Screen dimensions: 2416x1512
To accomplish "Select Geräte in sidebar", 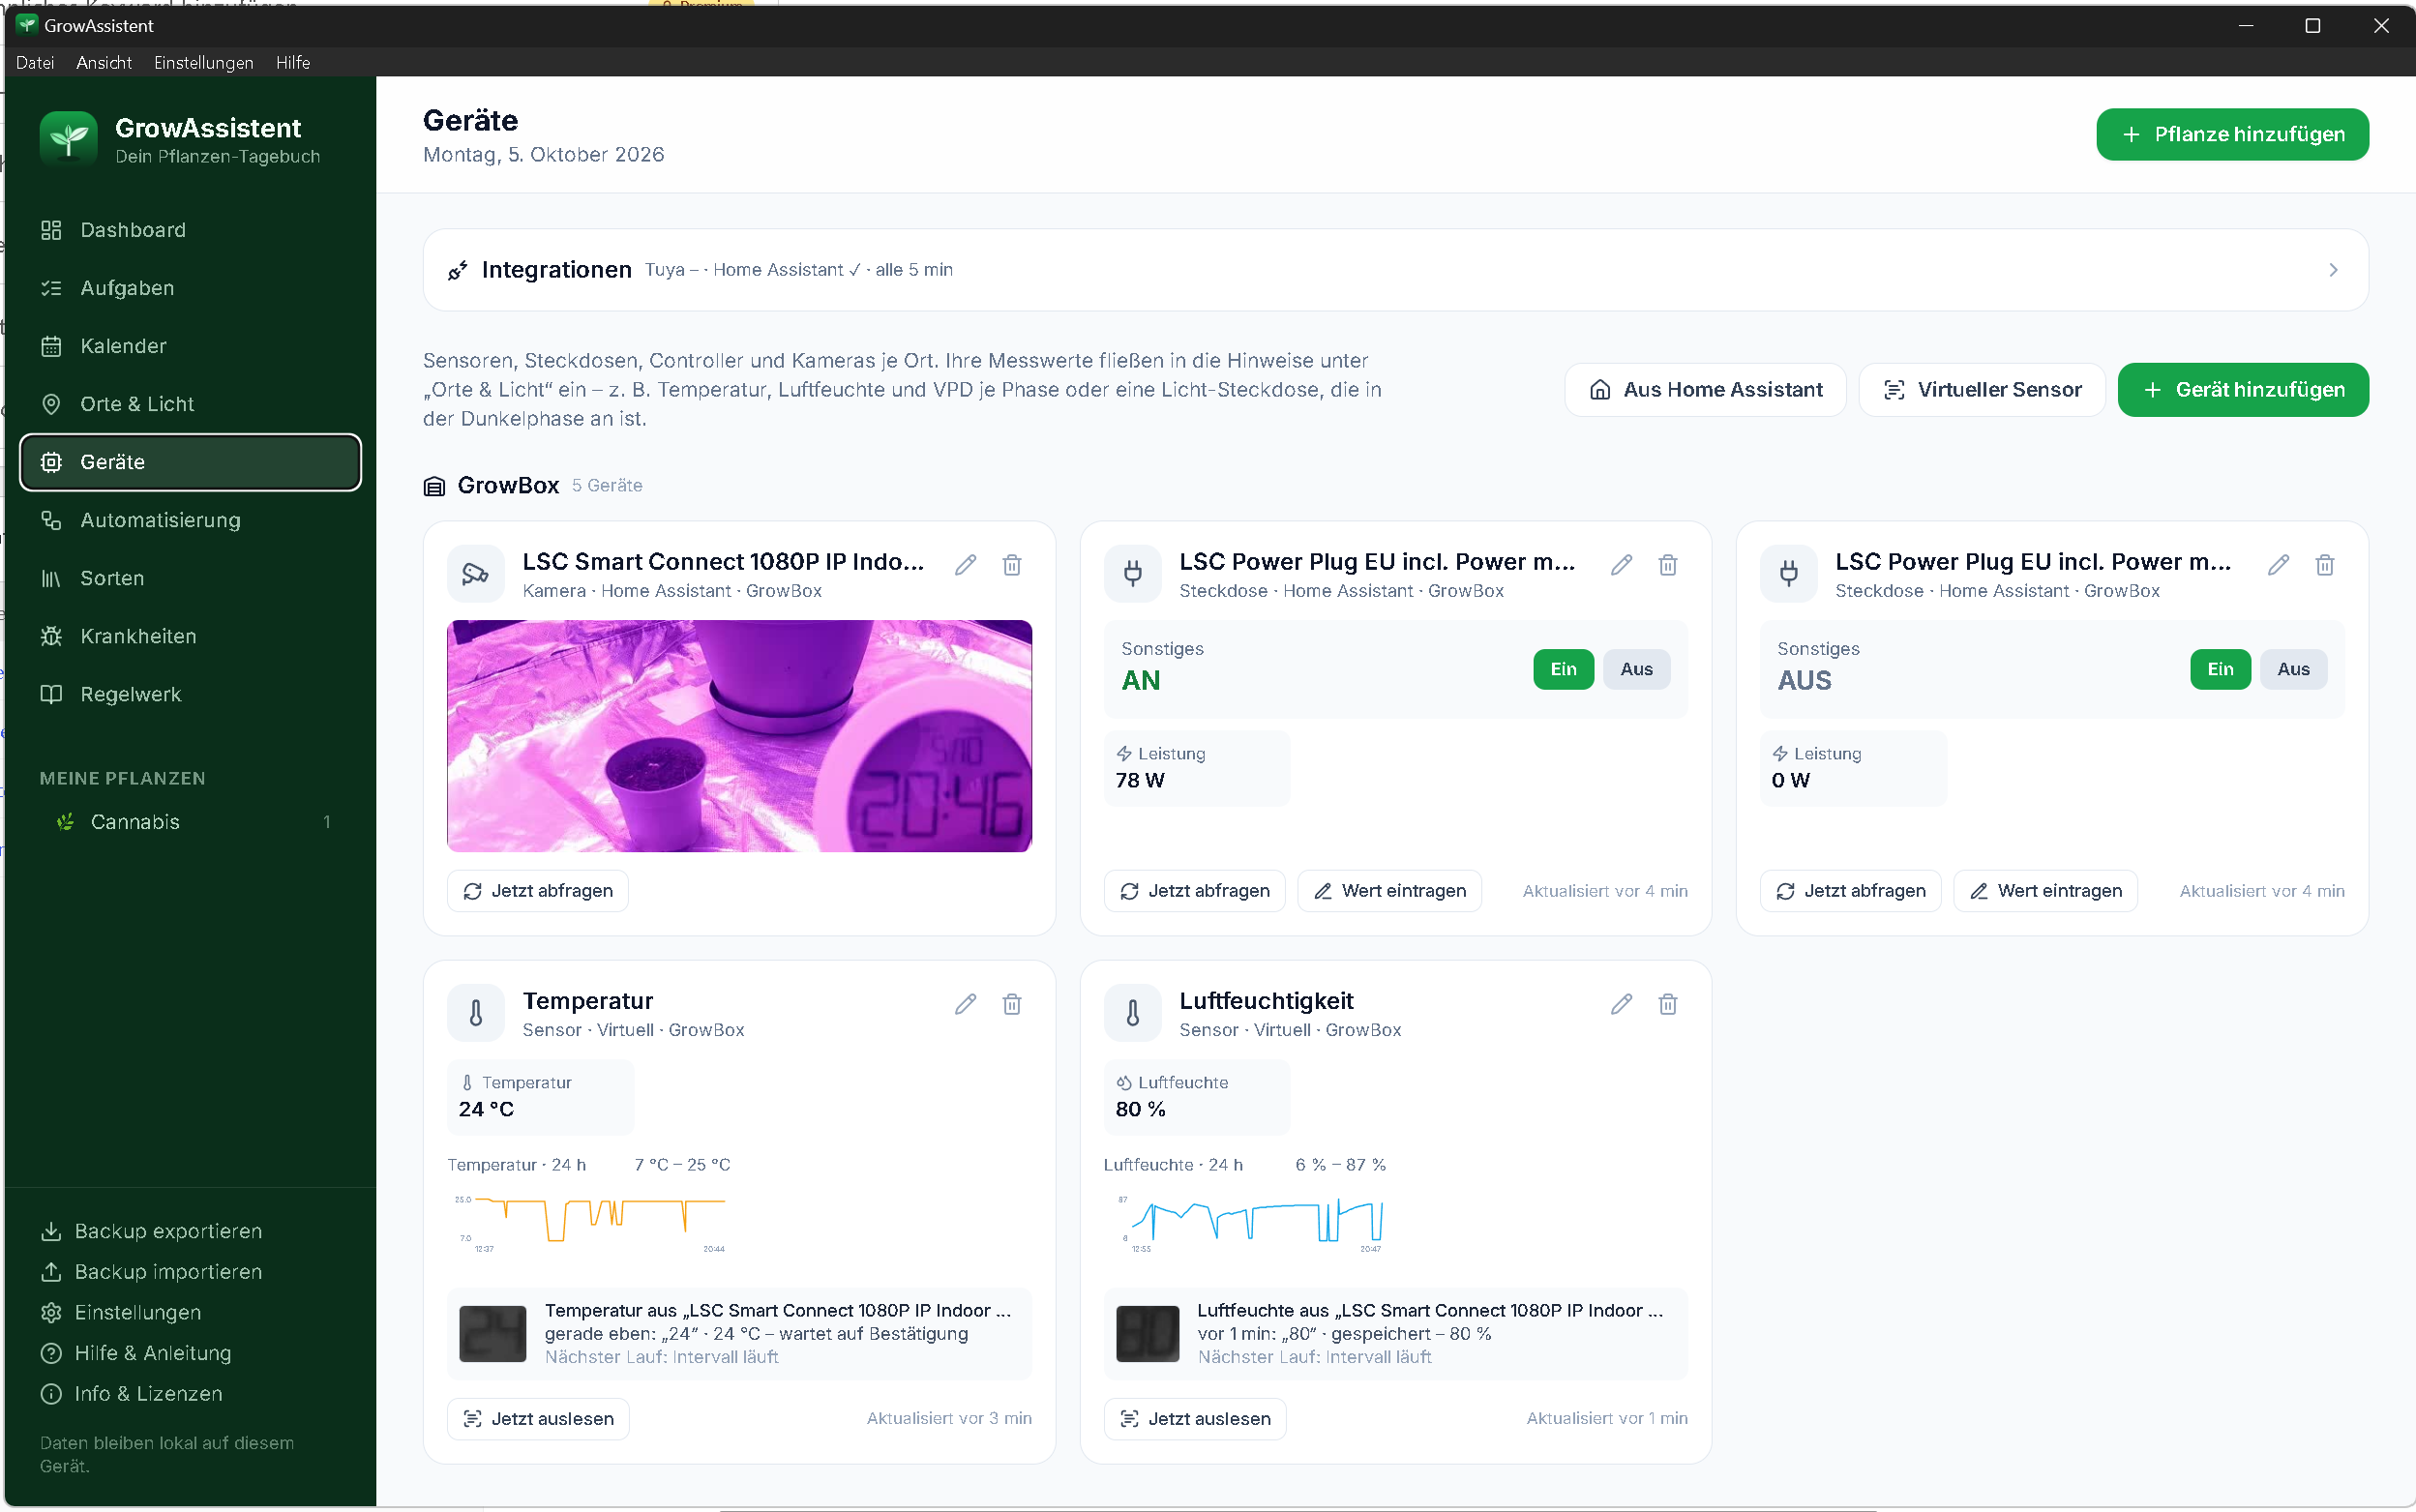I will click(190, 462).
